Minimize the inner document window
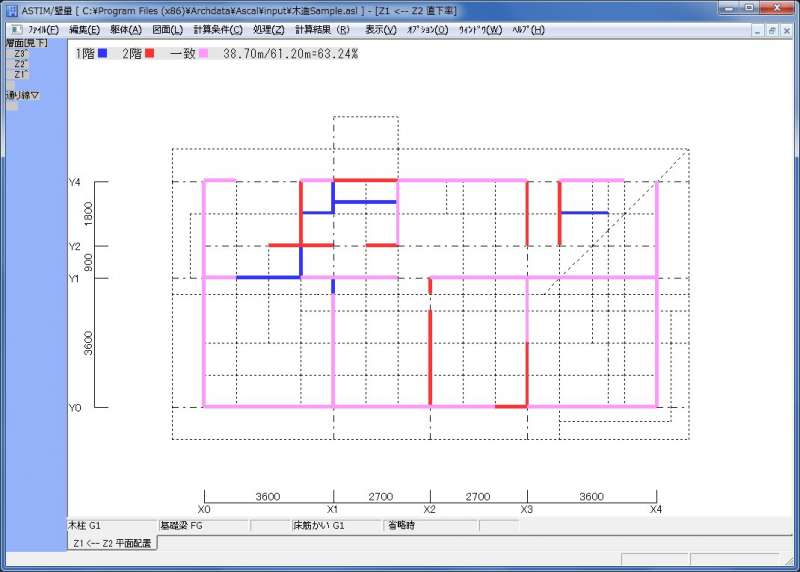800x572 pixels. (x=756, y=30)
